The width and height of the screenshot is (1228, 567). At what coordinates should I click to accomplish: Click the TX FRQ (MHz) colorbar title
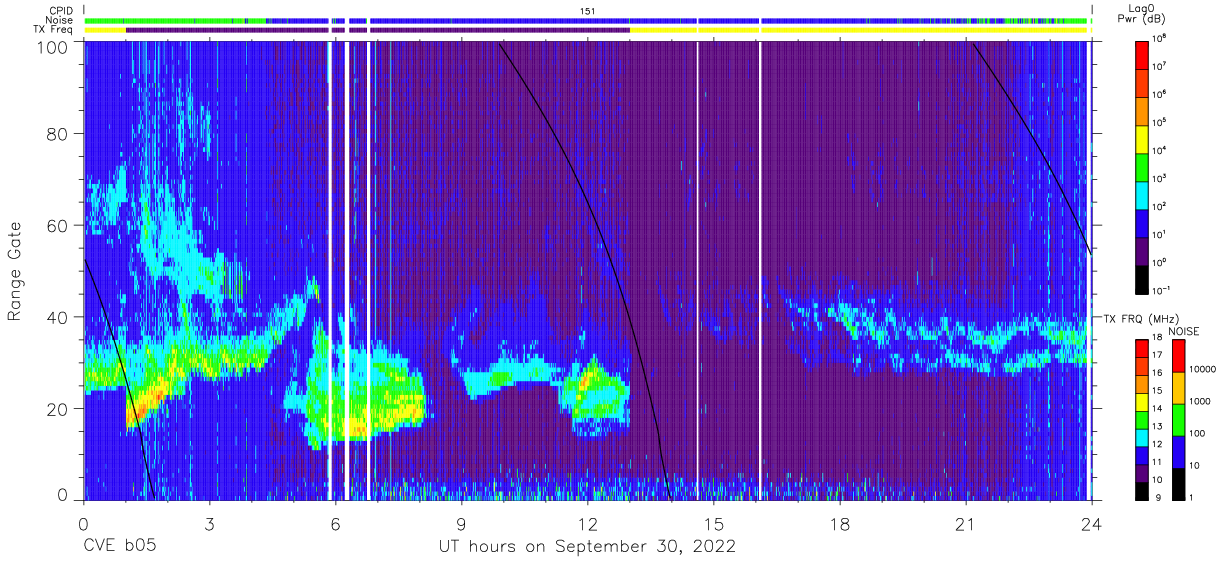[x=1140, y=318]
